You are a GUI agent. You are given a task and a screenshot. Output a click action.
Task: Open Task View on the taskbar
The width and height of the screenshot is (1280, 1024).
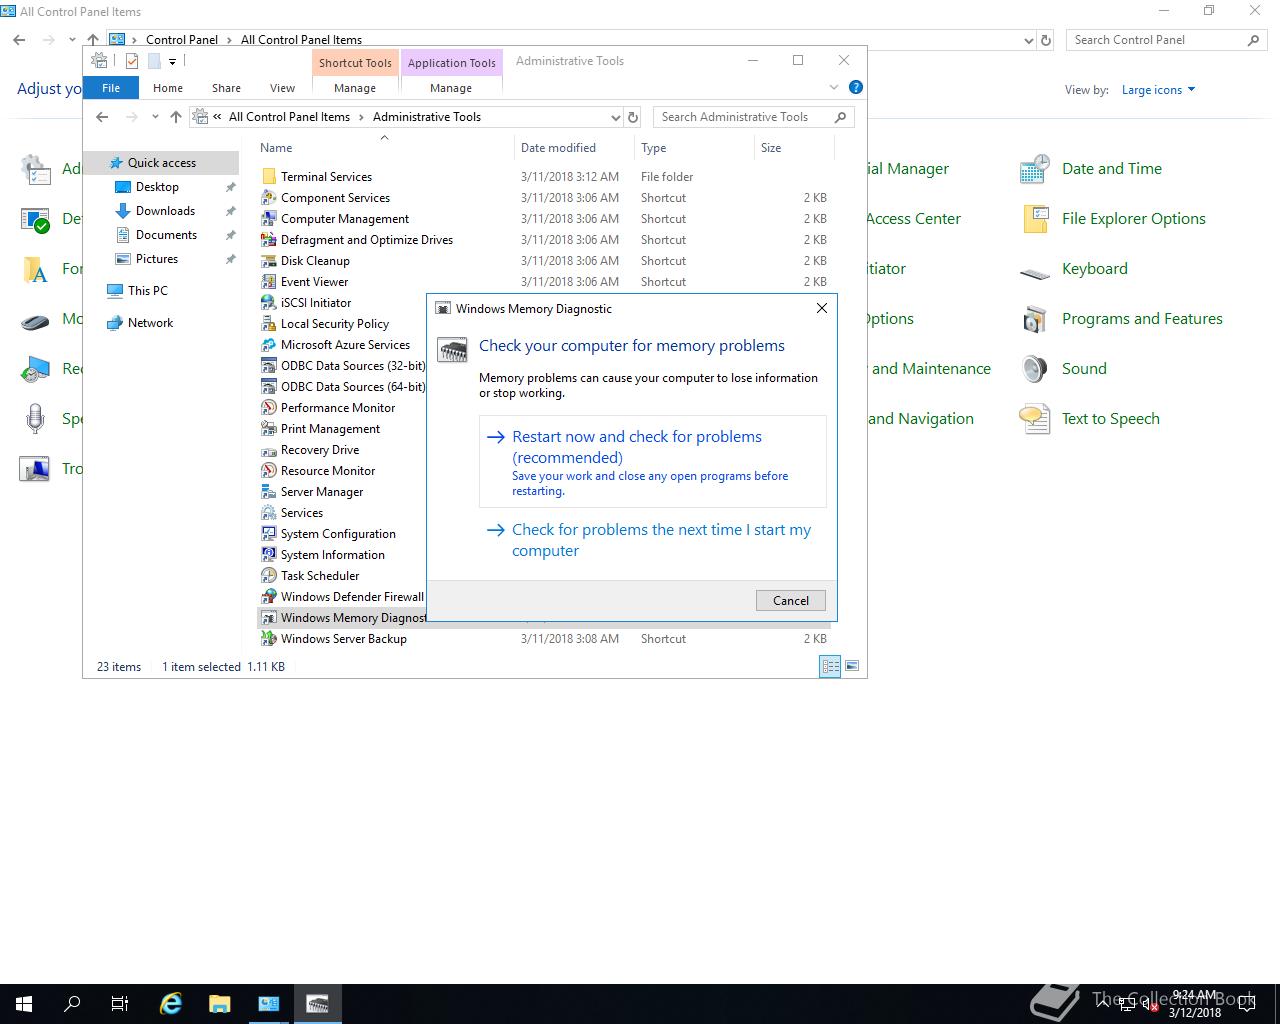(x=120, y=1004)
